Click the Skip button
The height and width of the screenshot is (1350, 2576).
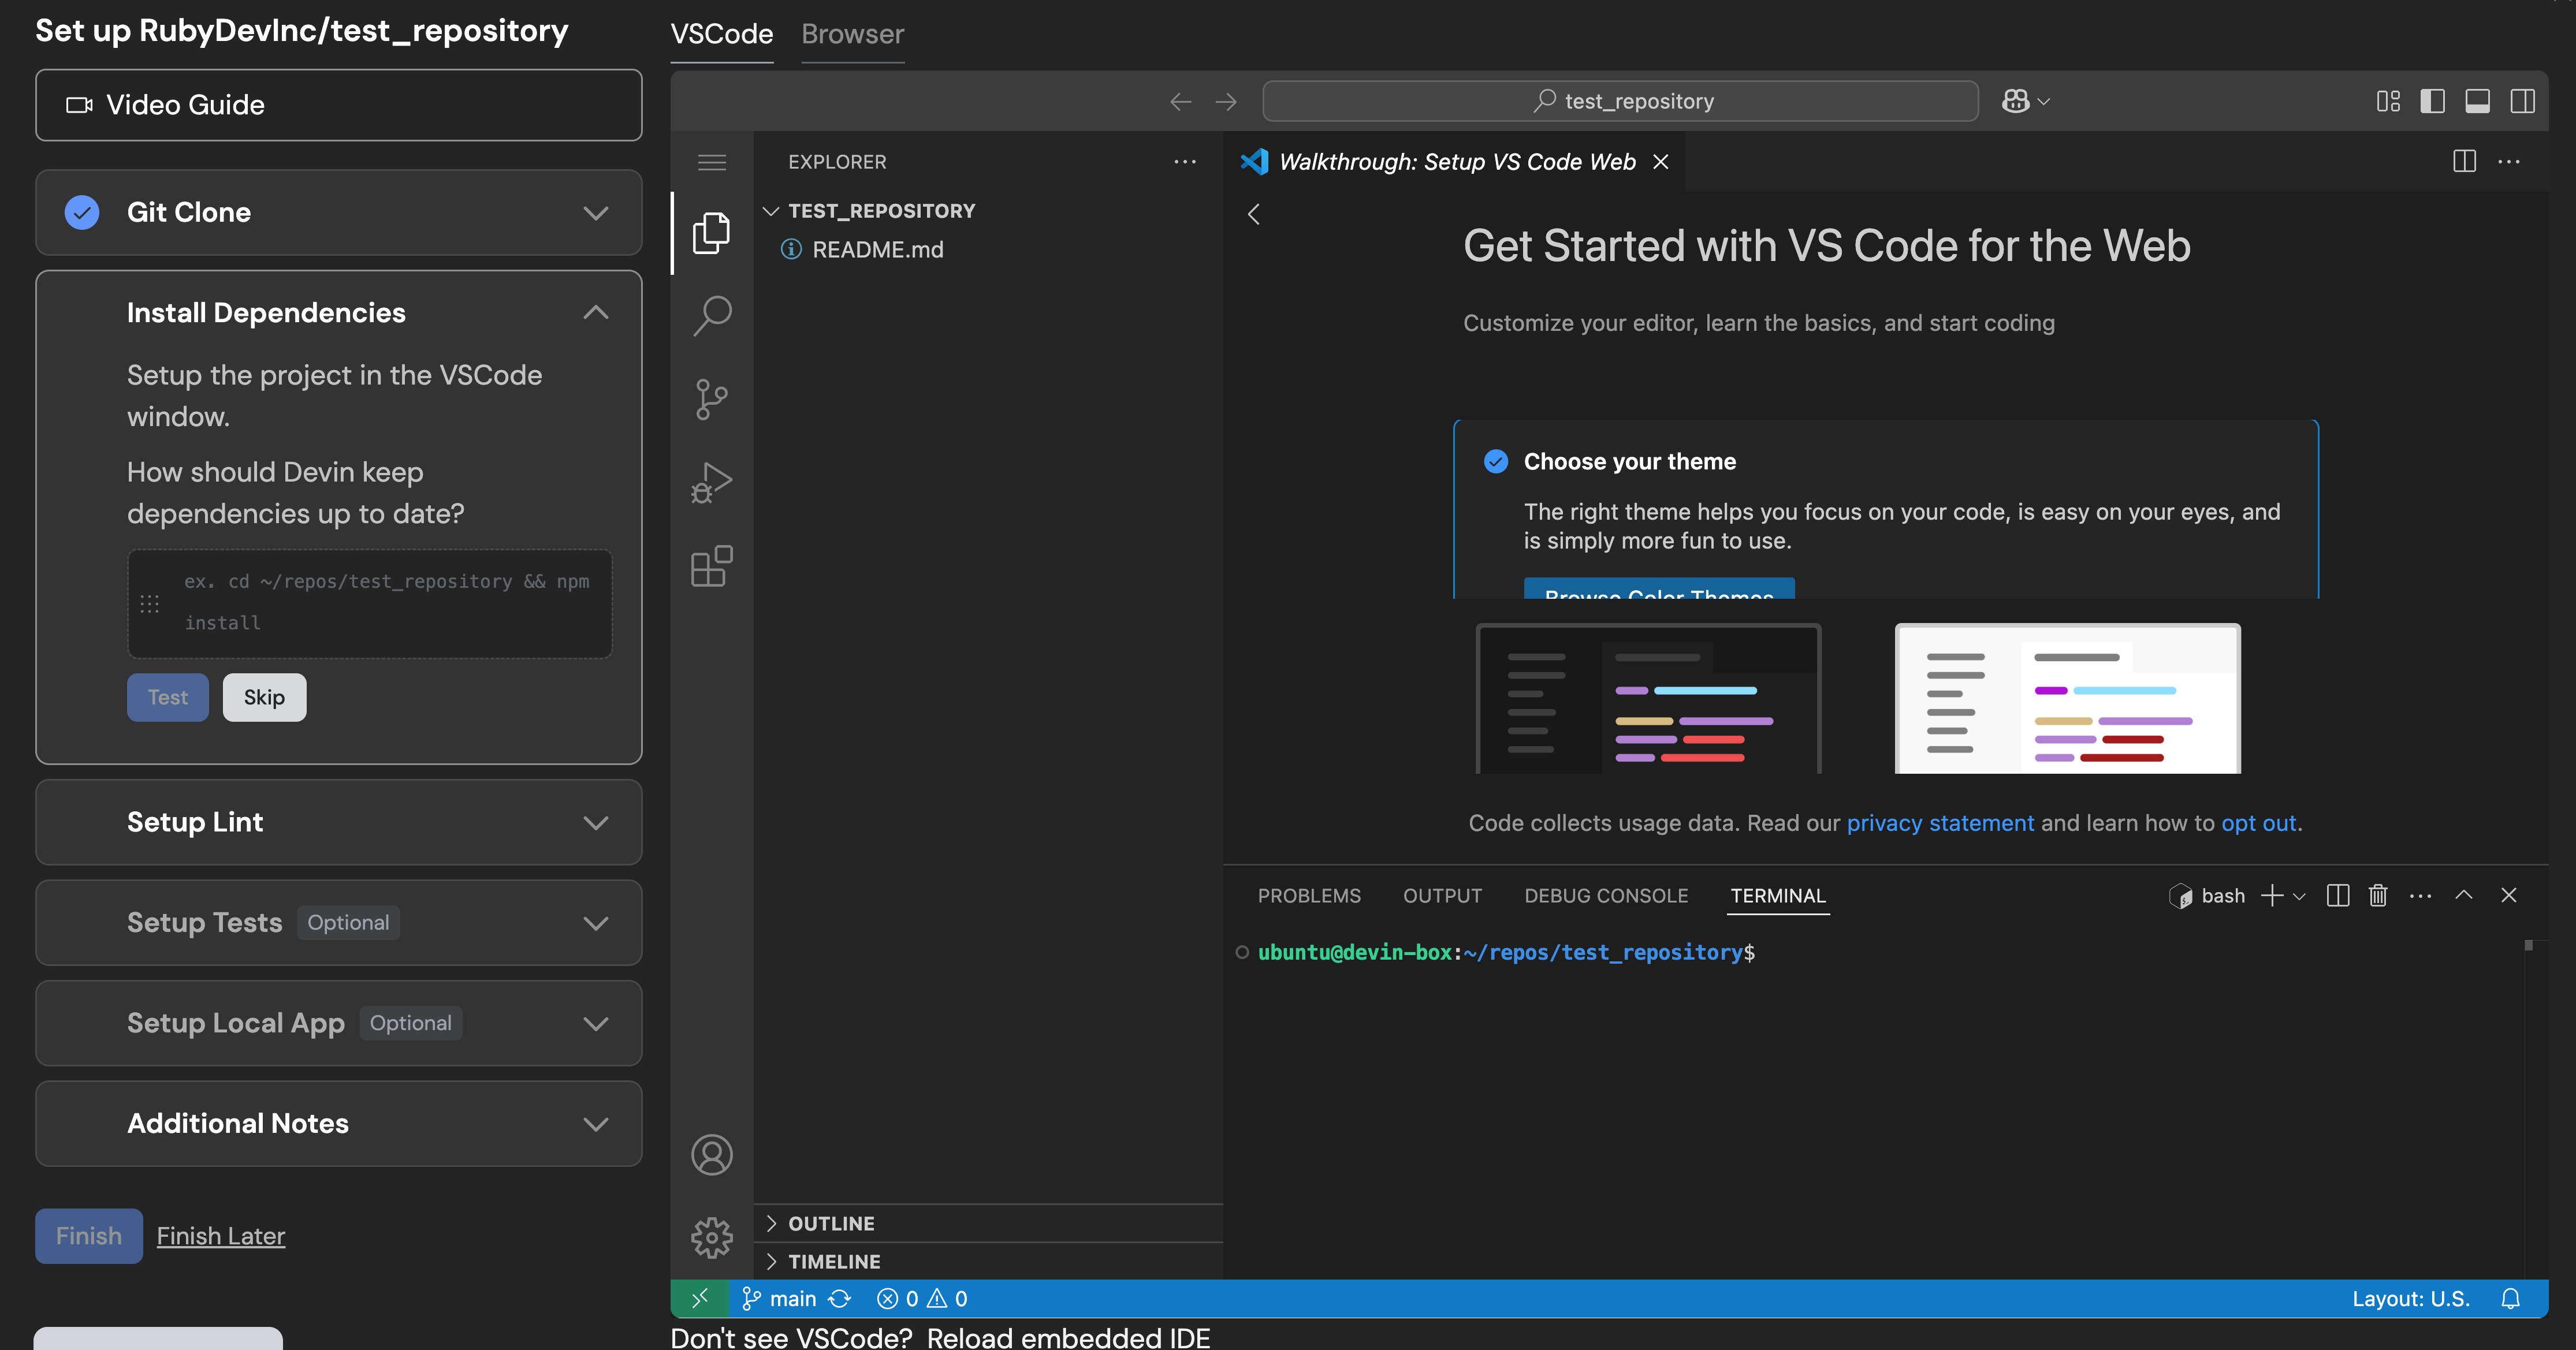coord(264,697)
